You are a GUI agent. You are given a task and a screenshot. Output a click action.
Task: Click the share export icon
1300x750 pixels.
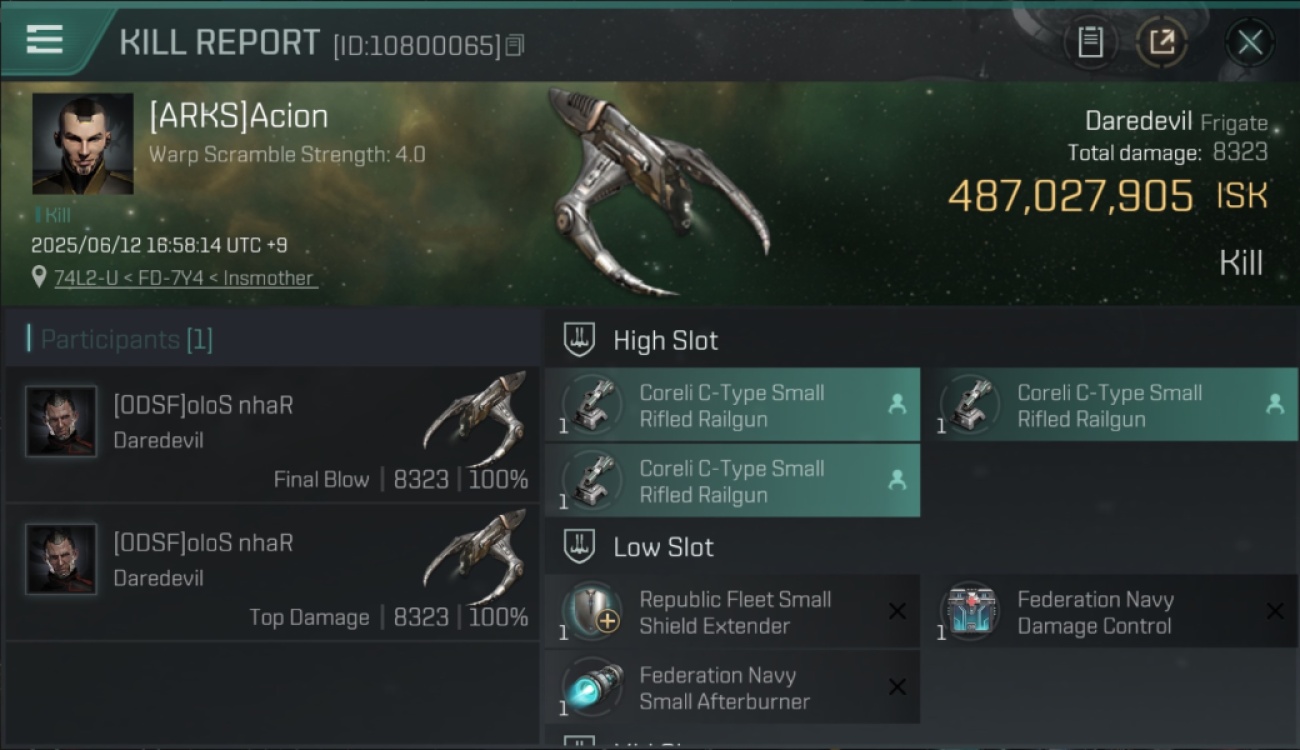1161,42
